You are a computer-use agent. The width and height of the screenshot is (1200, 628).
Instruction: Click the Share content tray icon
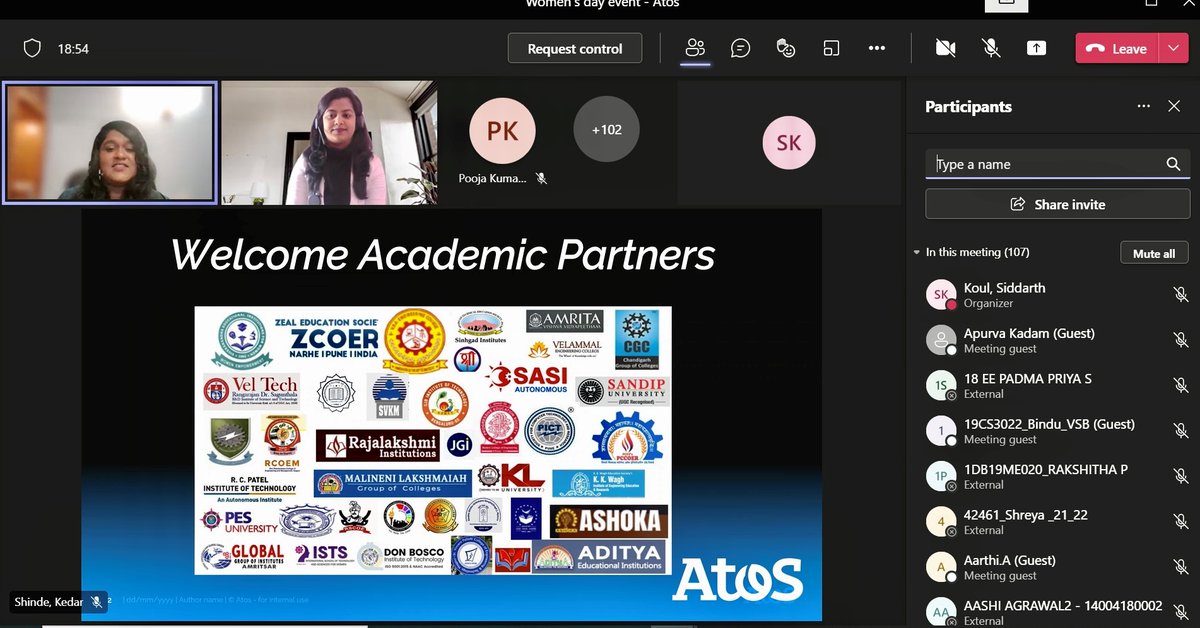tap(1037, 48)
